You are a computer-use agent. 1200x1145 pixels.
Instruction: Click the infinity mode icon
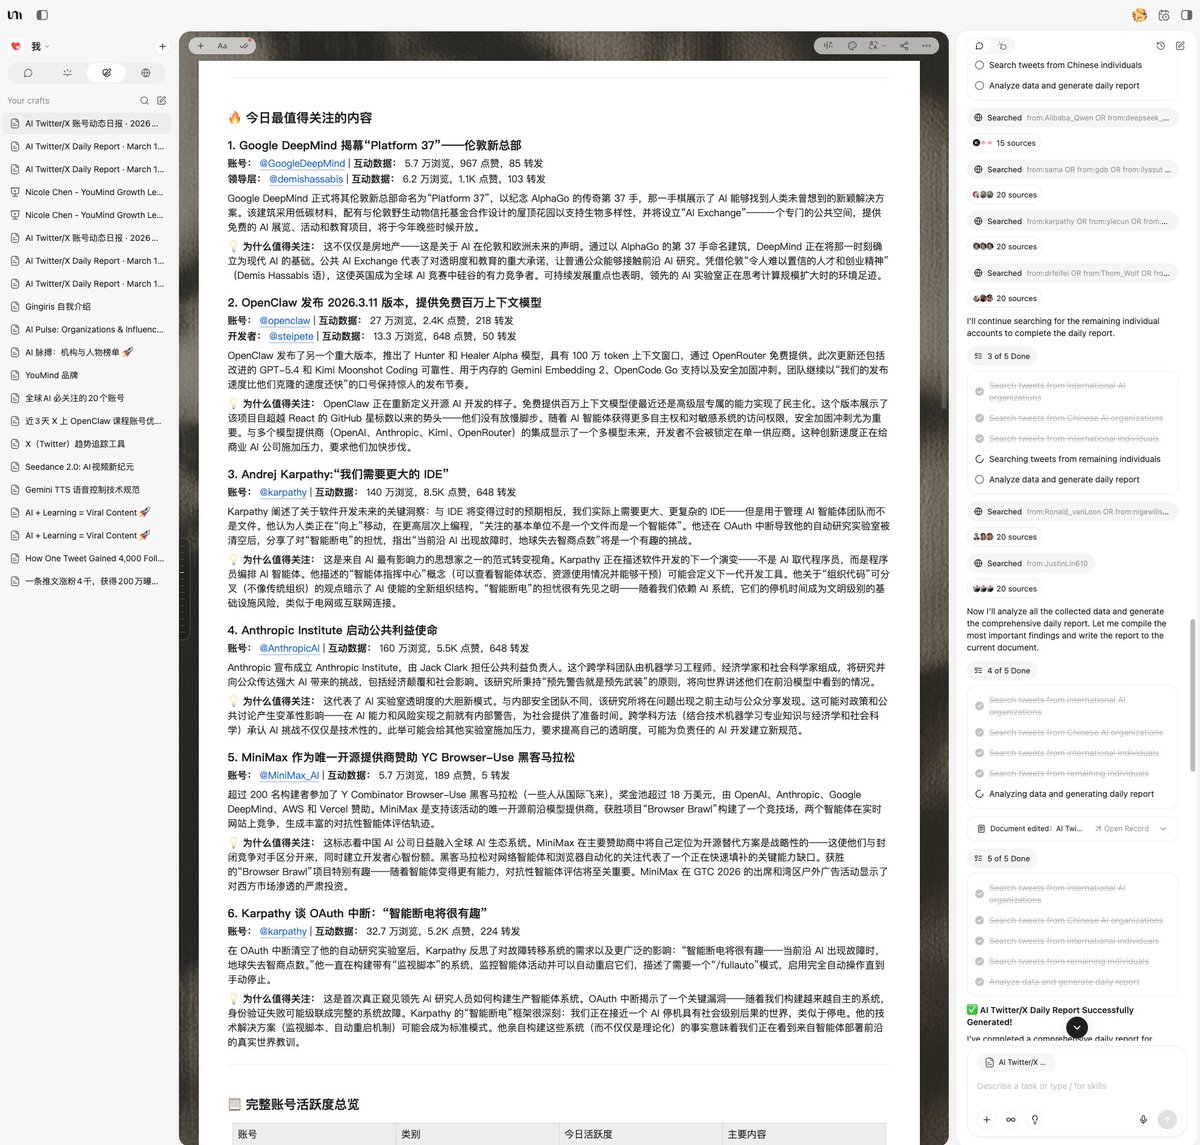click(1010, 1120)
